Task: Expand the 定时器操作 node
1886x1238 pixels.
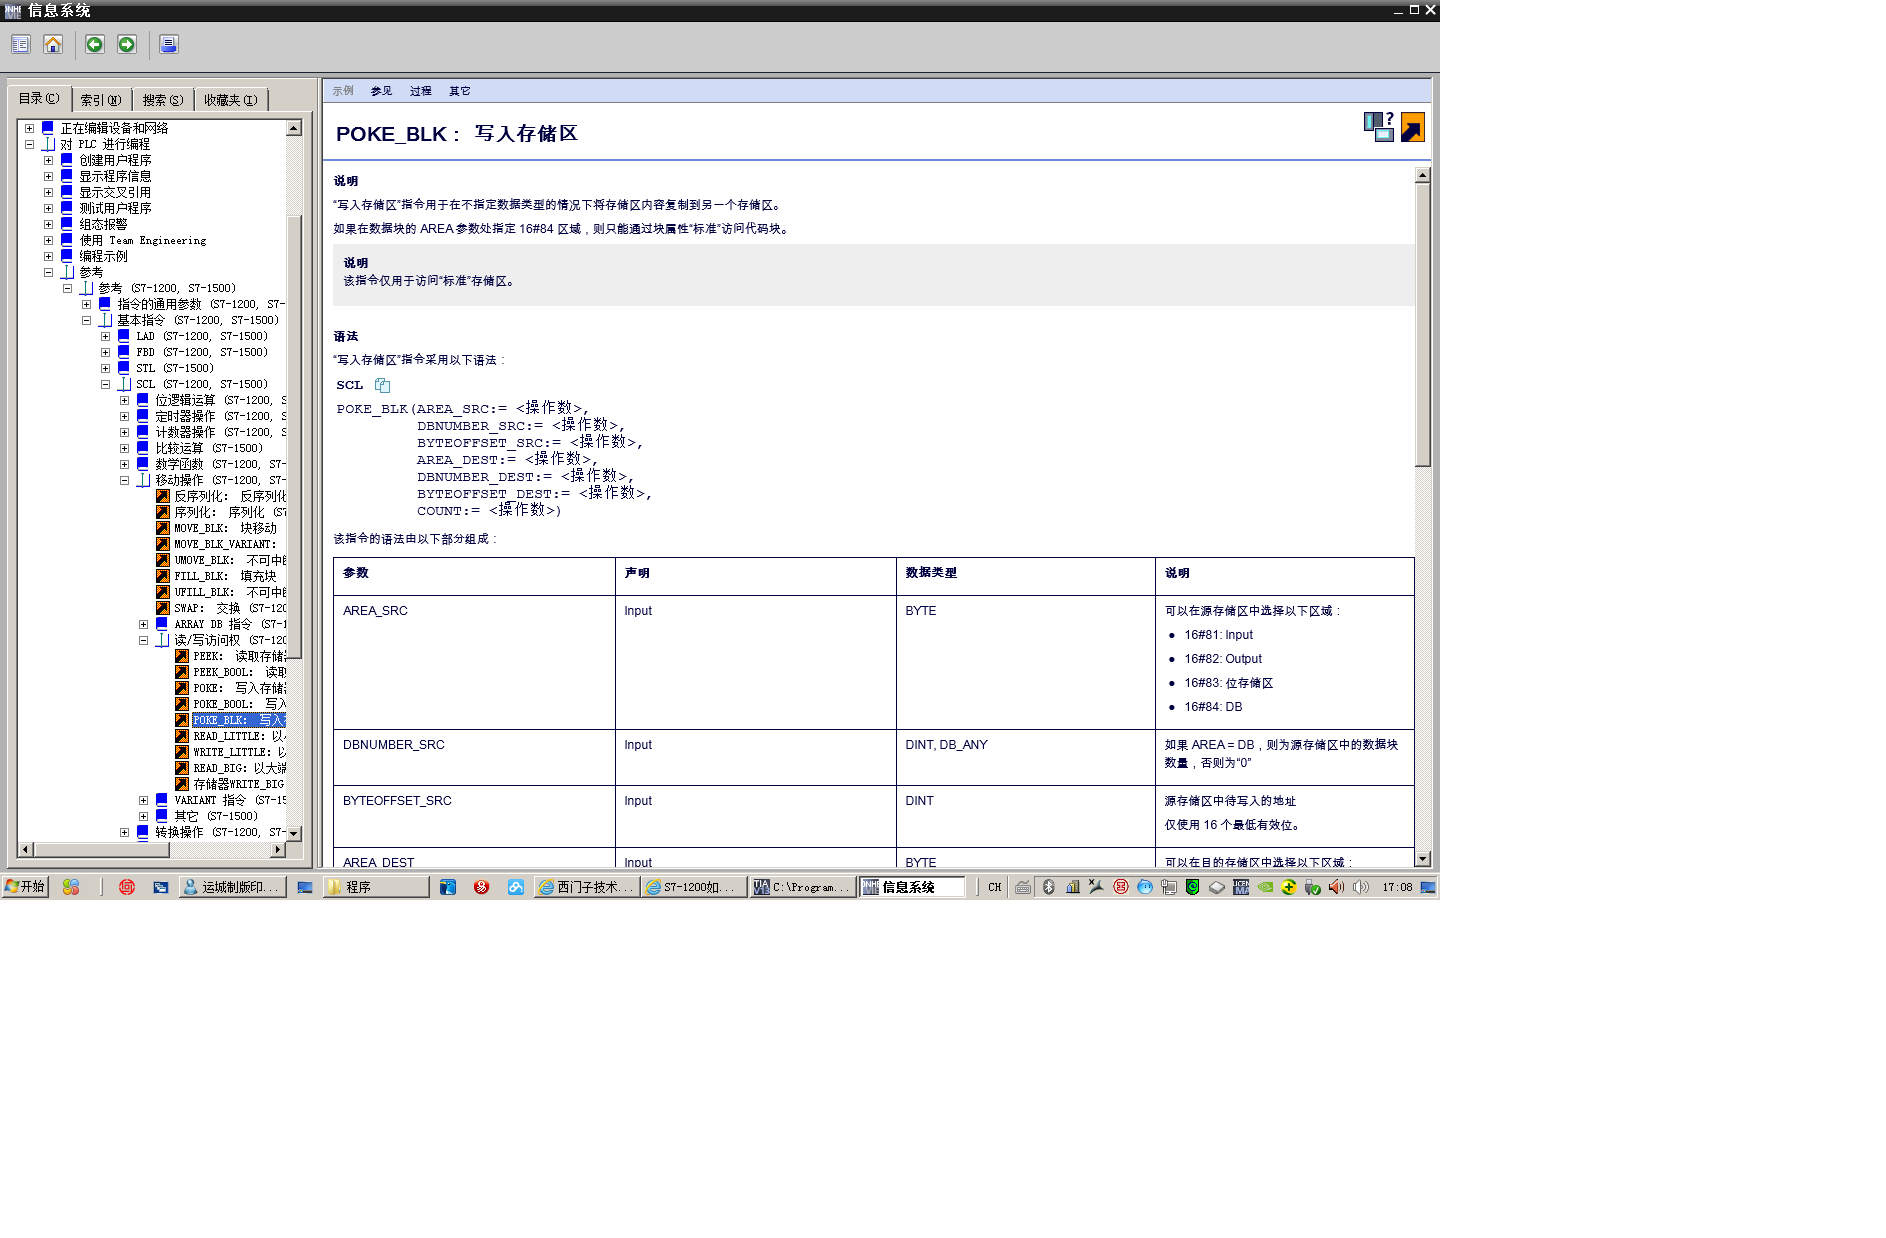Action: (x=124, y=416)
